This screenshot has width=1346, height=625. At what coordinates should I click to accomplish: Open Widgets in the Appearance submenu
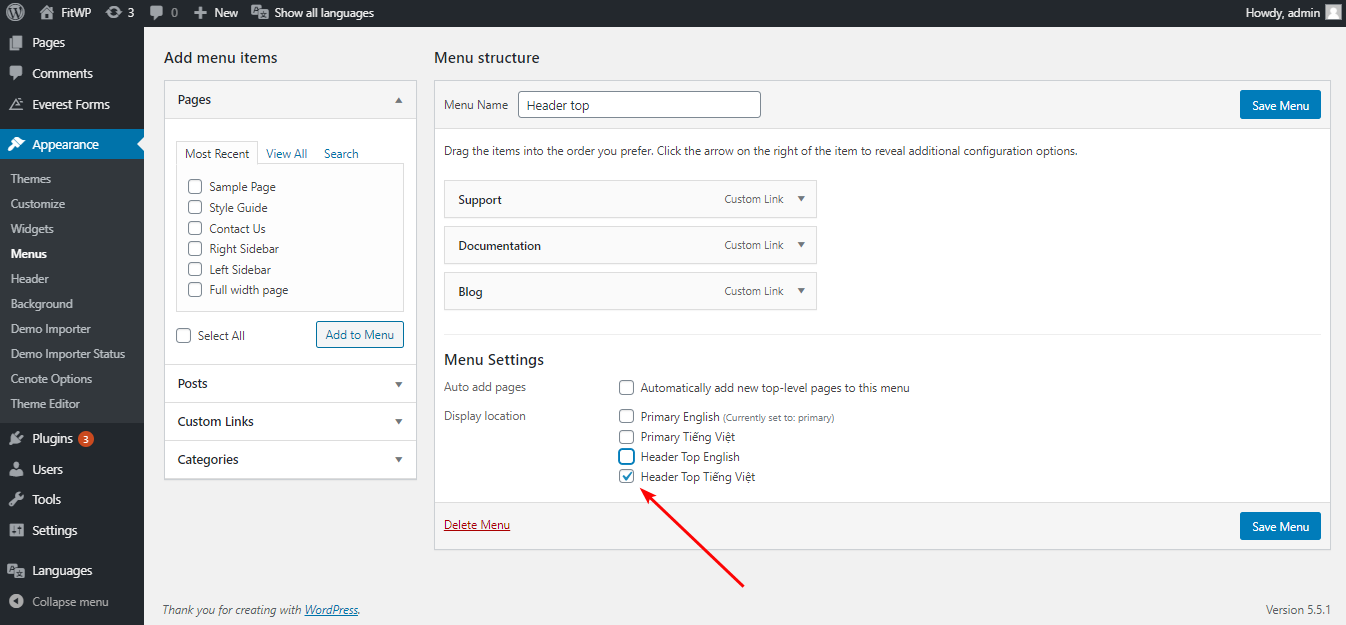32,229
